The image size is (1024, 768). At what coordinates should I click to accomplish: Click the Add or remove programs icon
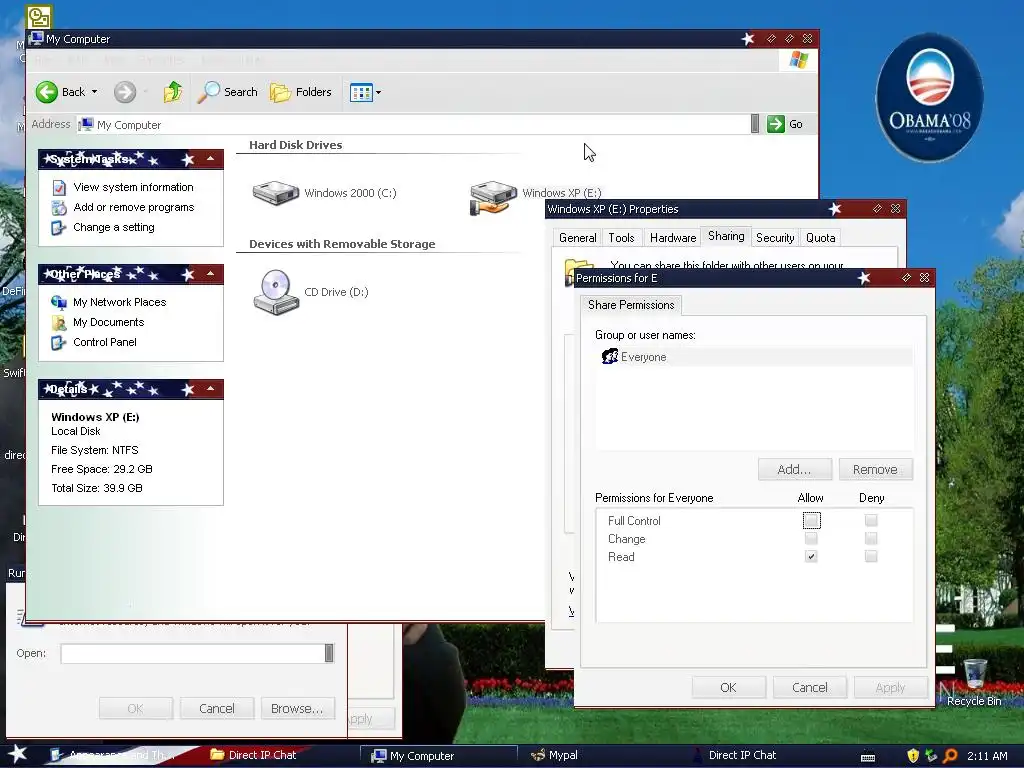(59, 208)
